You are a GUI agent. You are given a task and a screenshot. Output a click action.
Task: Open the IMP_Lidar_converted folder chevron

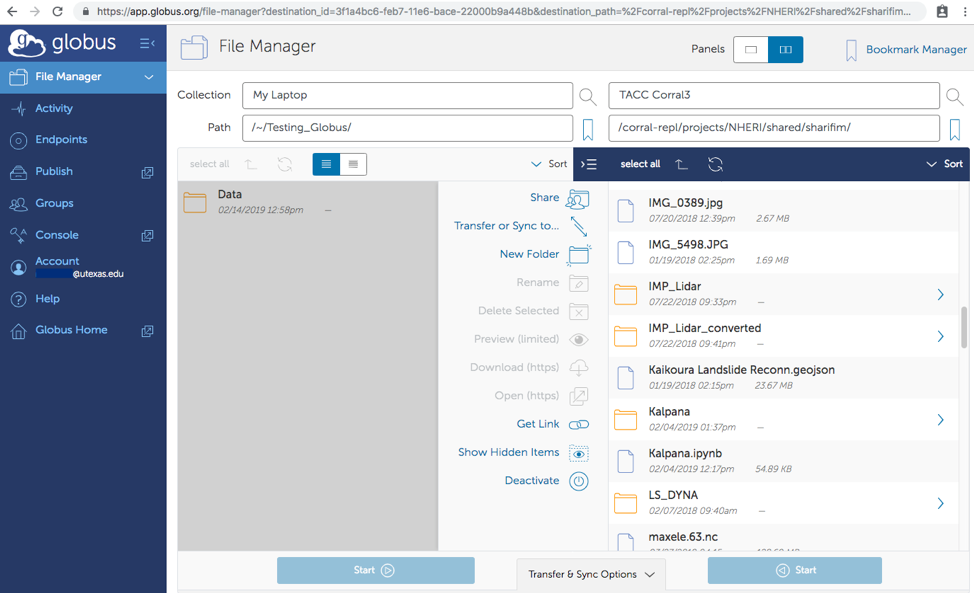(x=940, y=336)
